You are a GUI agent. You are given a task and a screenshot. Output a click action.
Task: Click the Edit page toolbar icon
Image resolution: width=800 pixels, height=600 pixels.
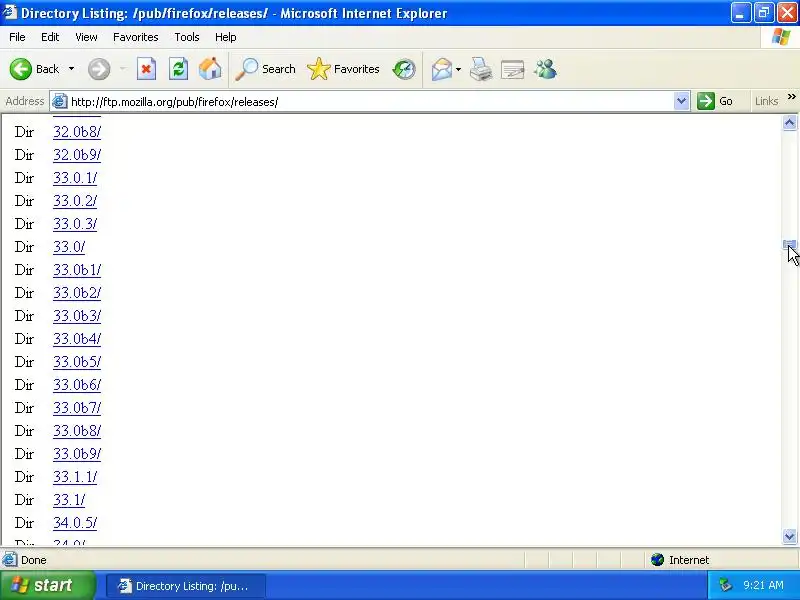[513, 69]
